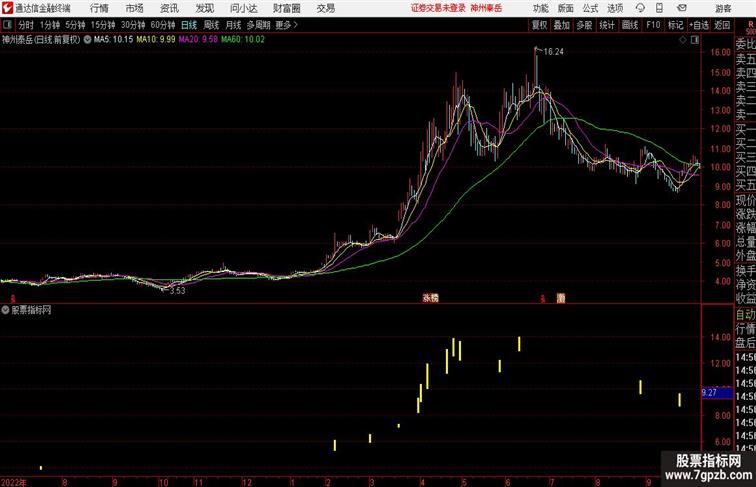Open the 资讯 menu

pos(169,8)
